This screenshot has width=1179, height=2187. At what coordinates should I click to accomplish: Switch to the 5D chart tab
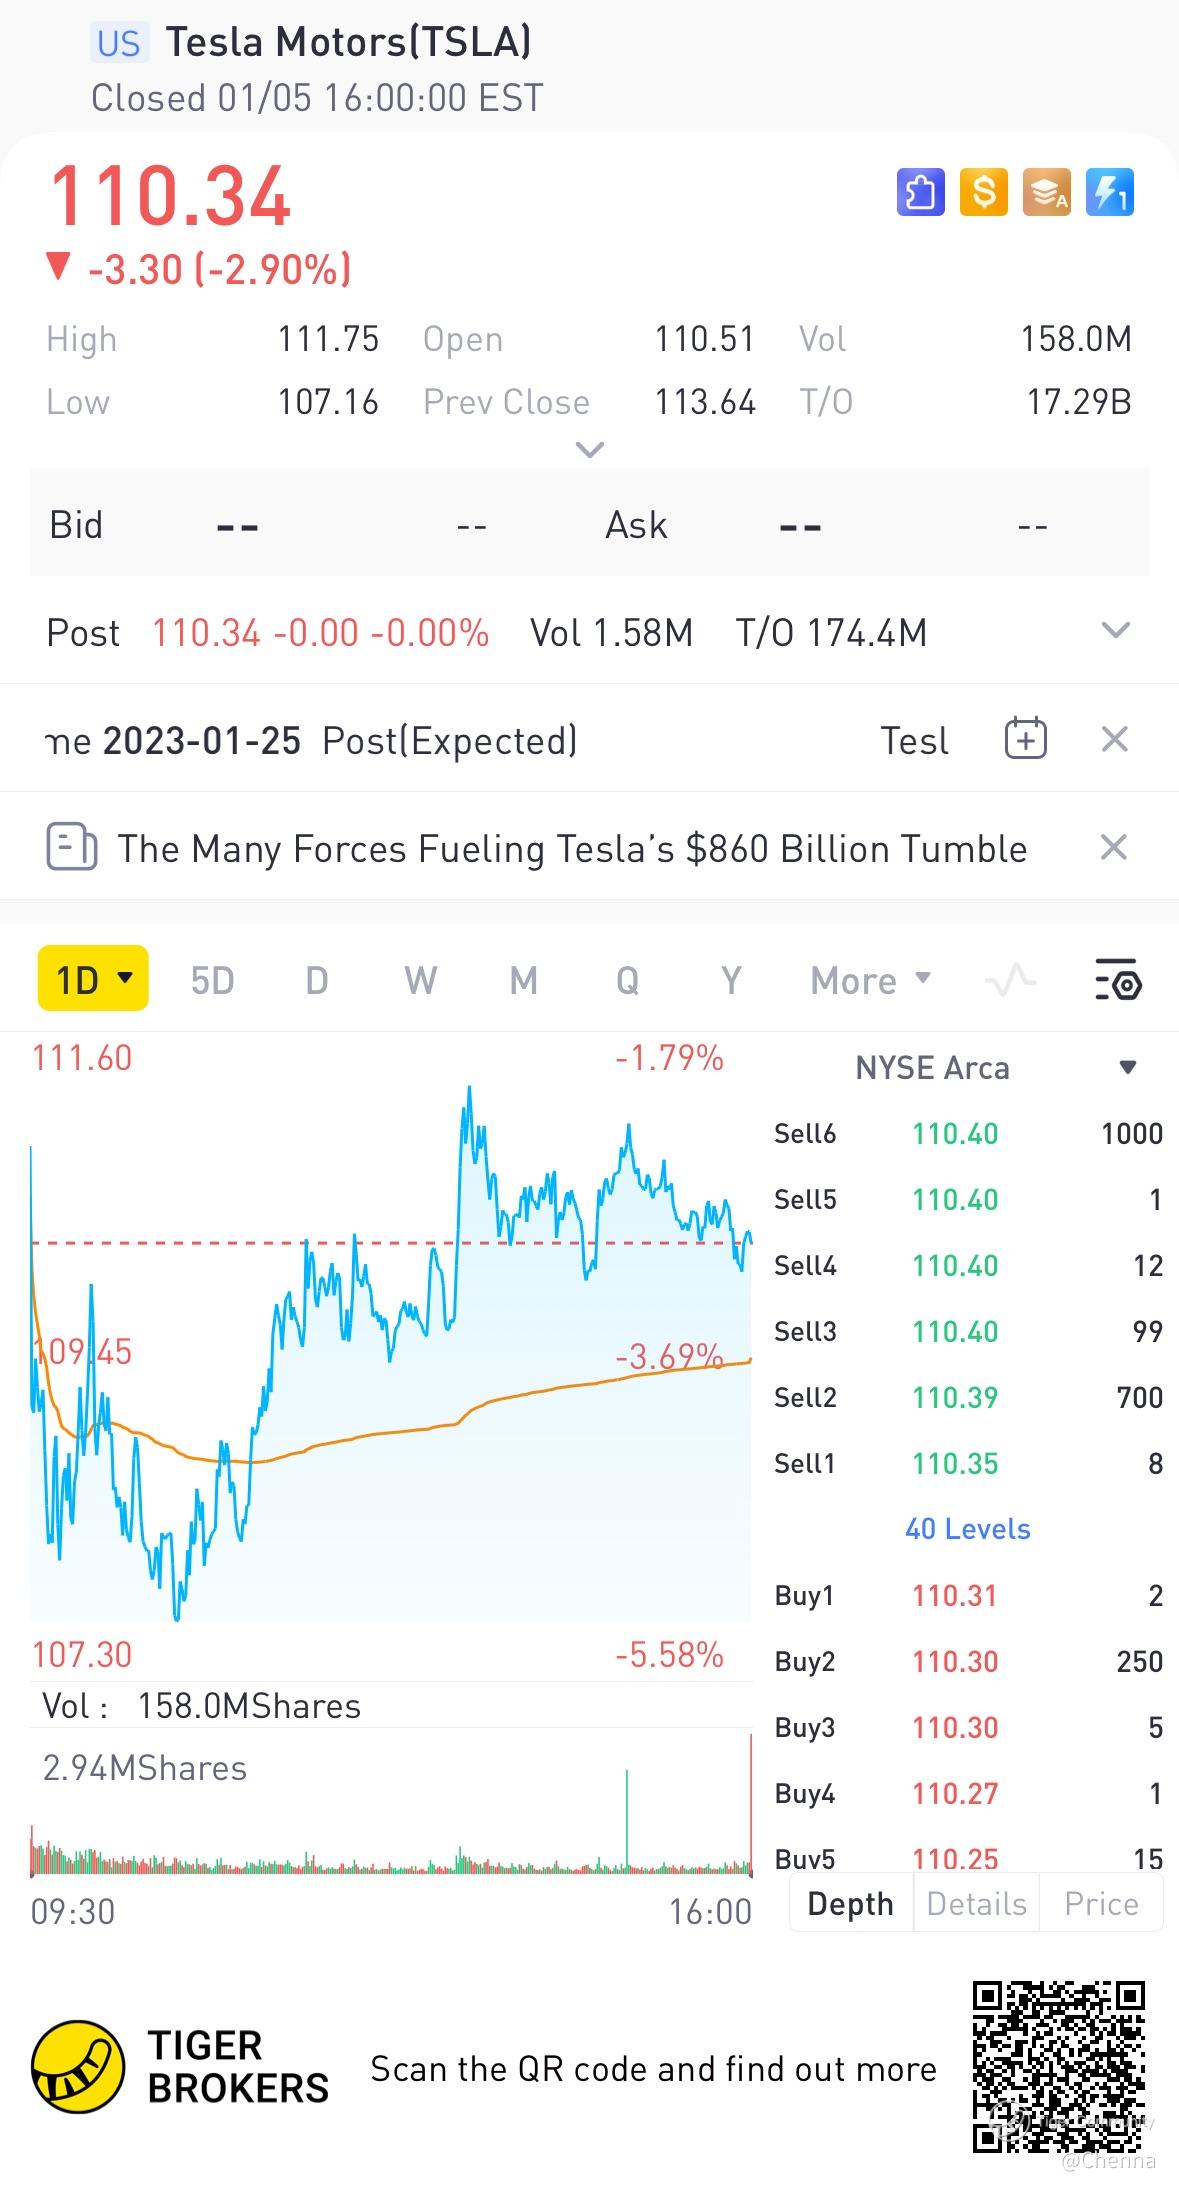(x=212, y=980)
